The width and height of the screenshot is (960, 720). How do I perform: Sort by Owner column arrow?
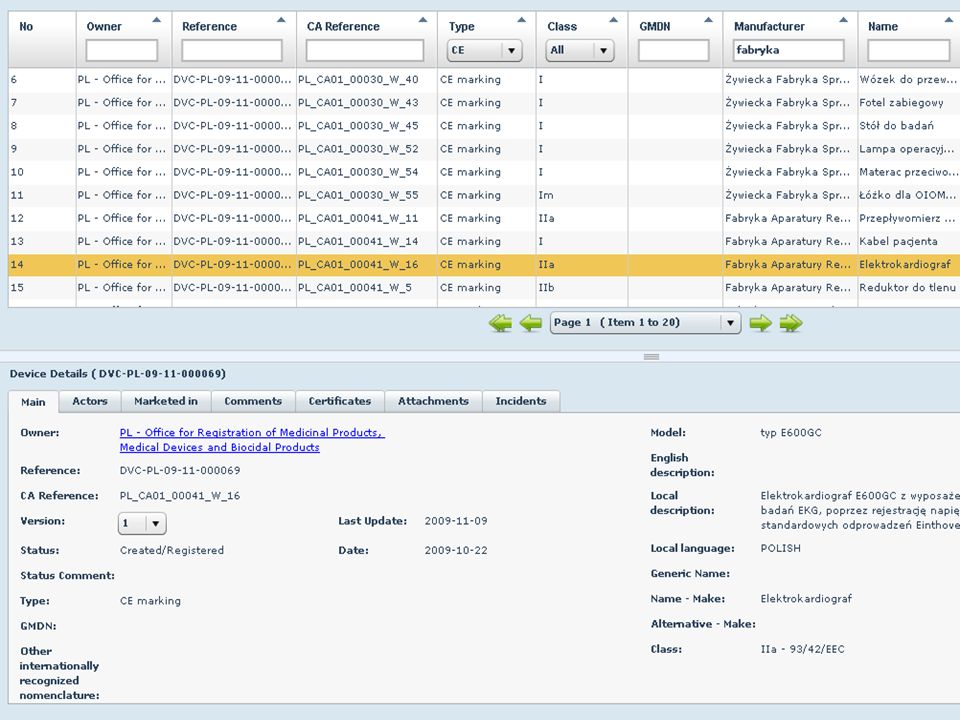pyautogui.click(x=157, y=20)
